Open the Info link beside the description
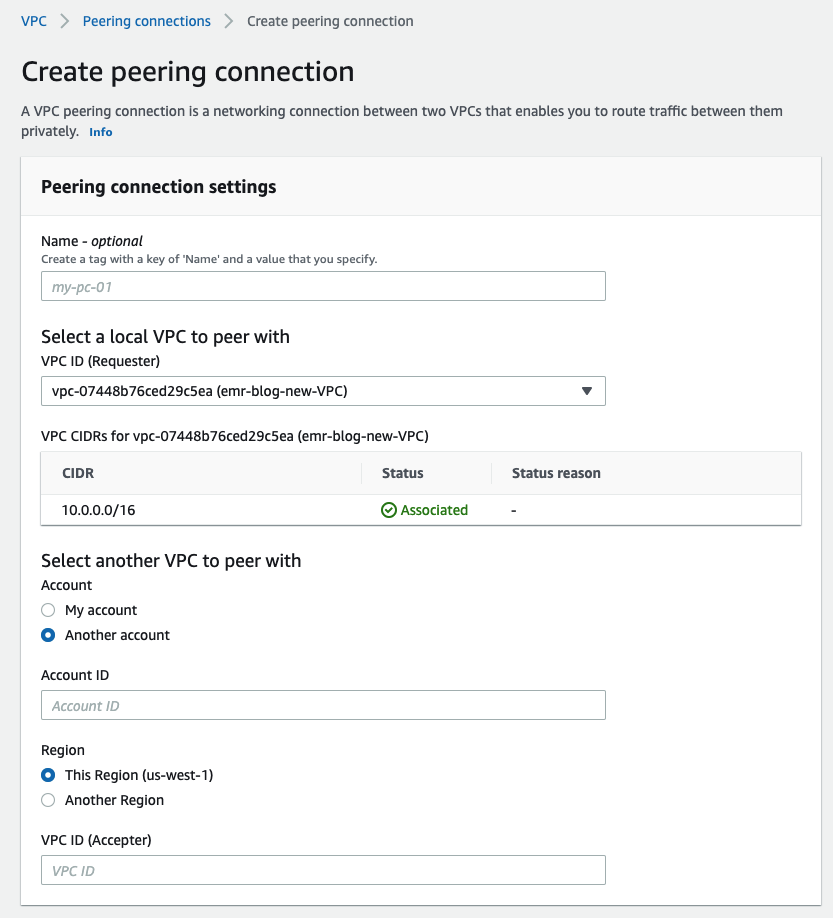This screenshot has height=918, width=833. pos(101,132)
